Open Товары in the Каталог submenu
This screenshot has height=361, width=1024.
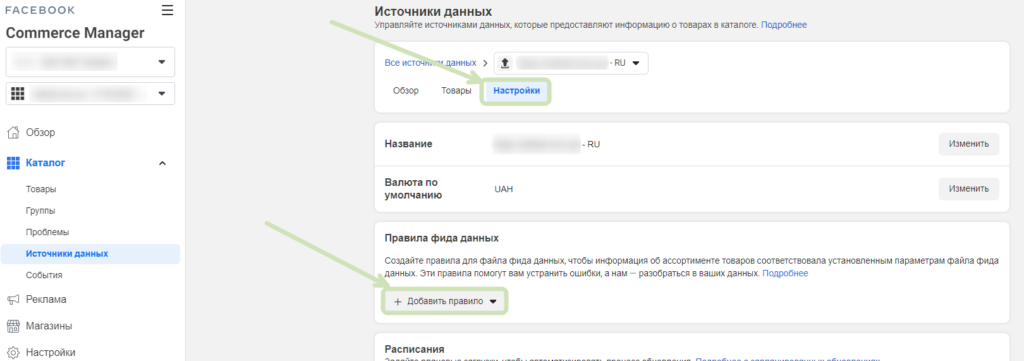tap(41, 189)
